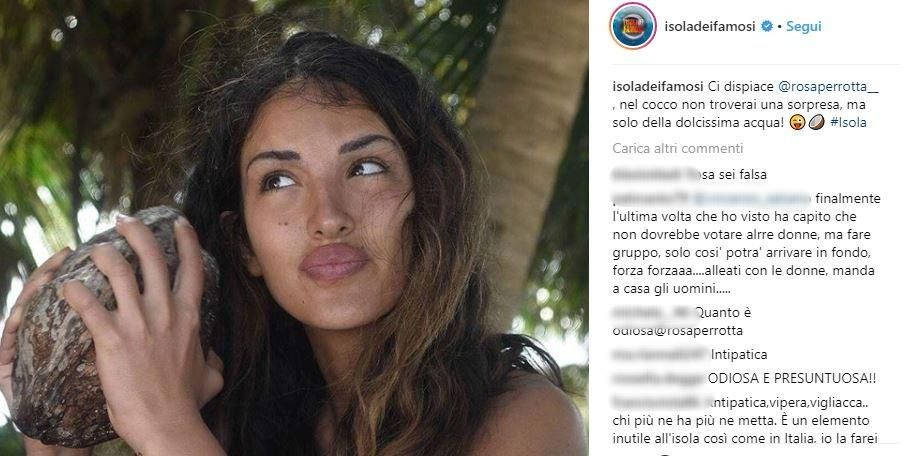Click the coconut emoji in caption

click(816, 122)
